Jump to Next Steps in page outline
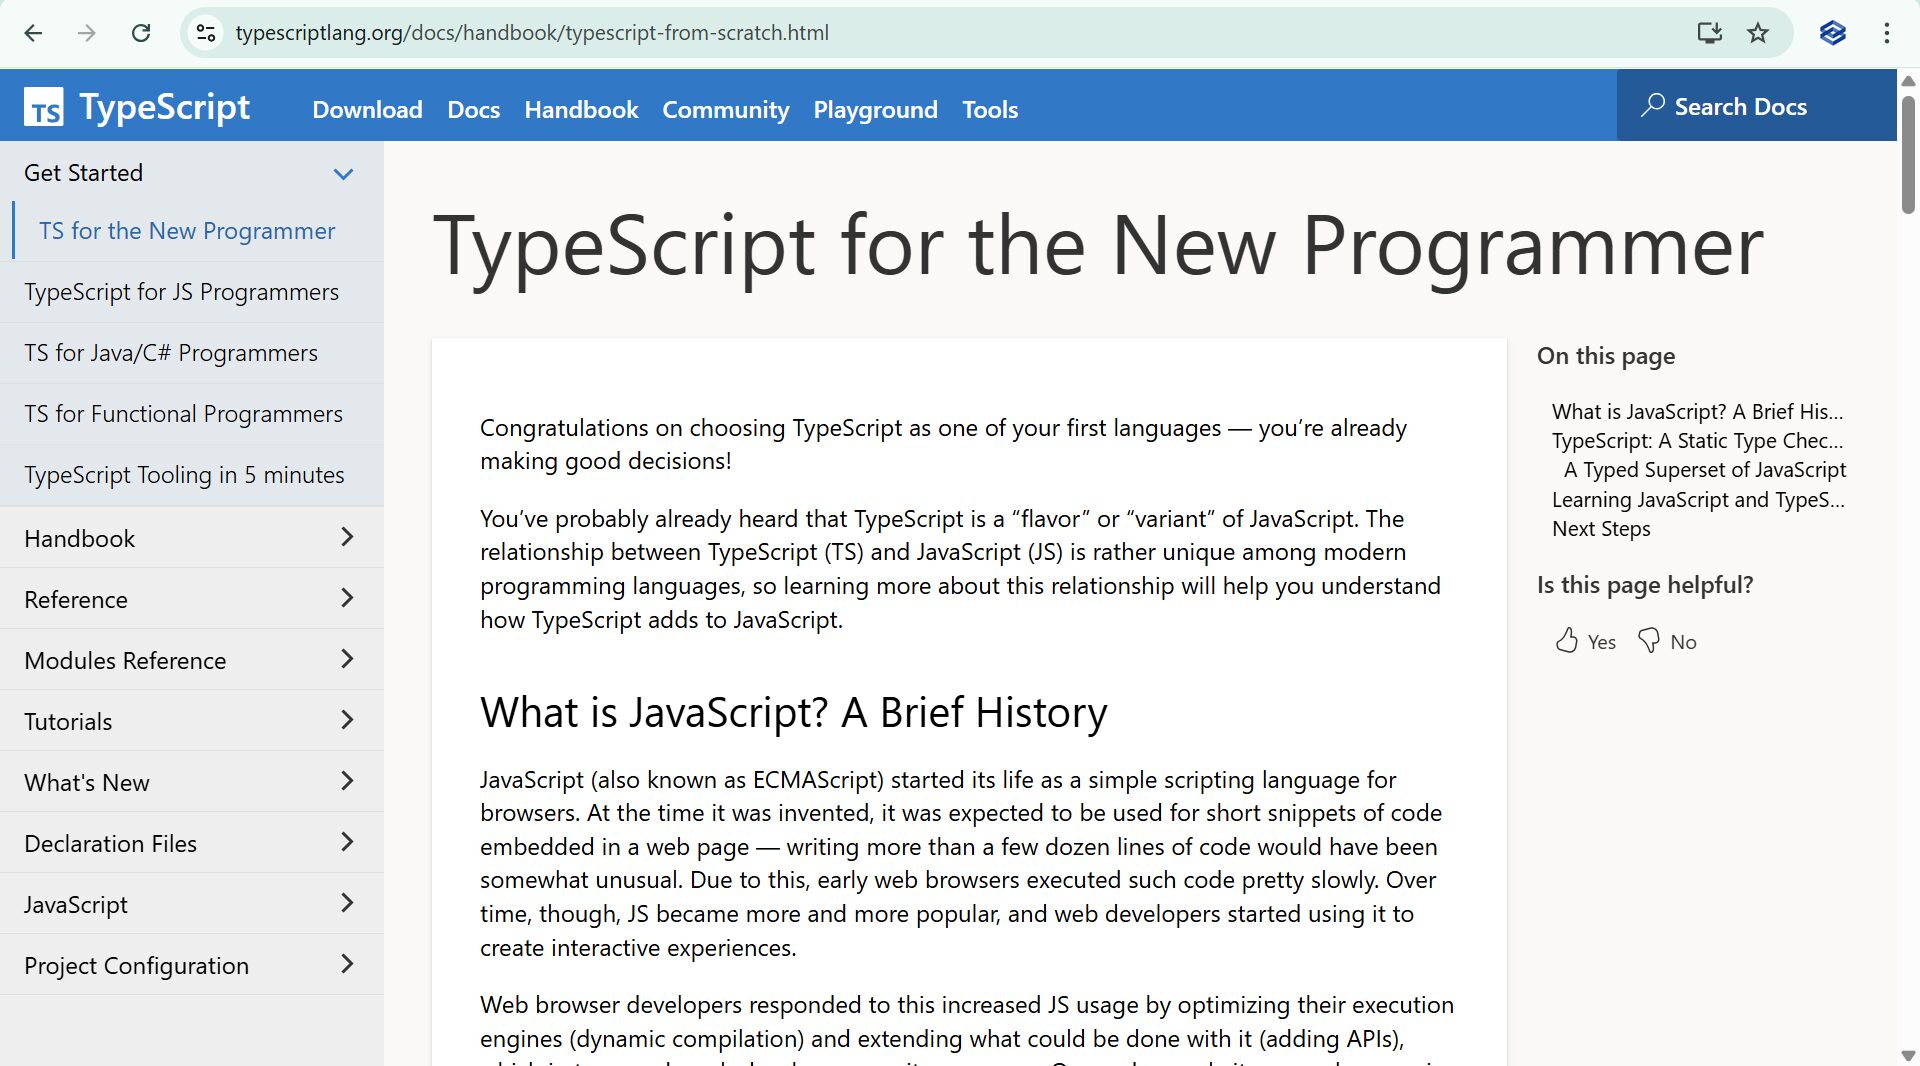This screenshot has width=1920, height=1066. 1600,529
